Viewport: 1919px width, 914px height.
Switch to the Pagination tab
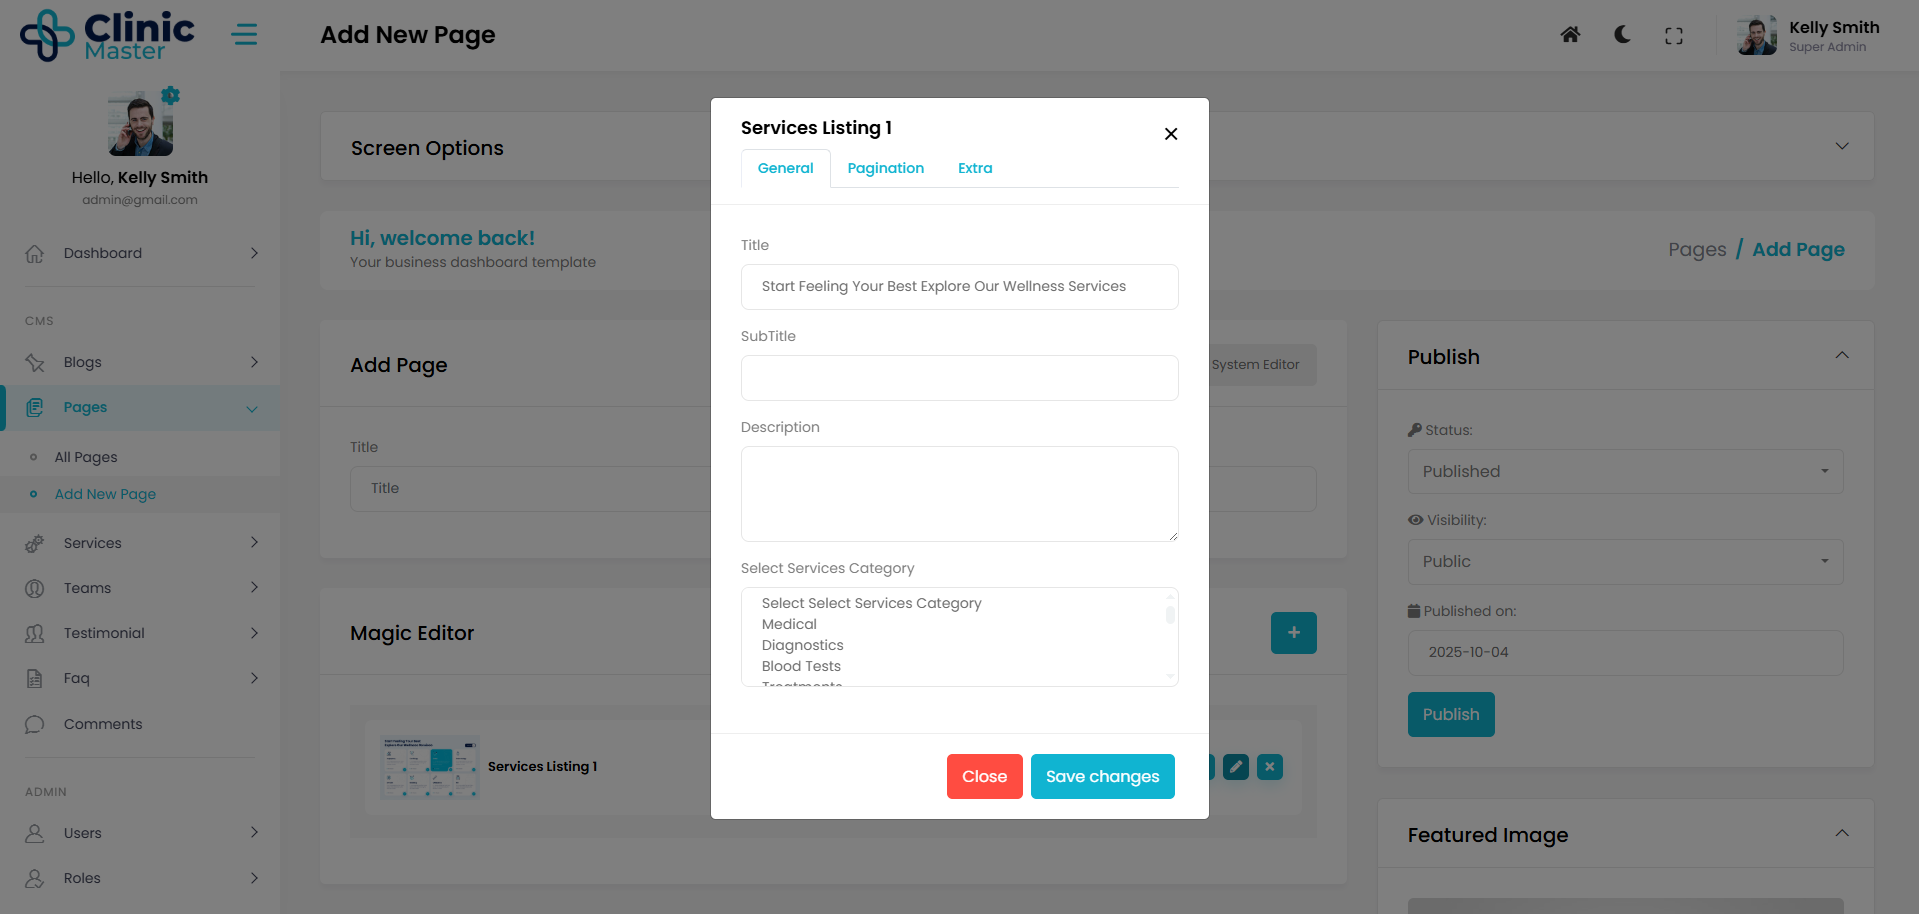tap(885, 168)
